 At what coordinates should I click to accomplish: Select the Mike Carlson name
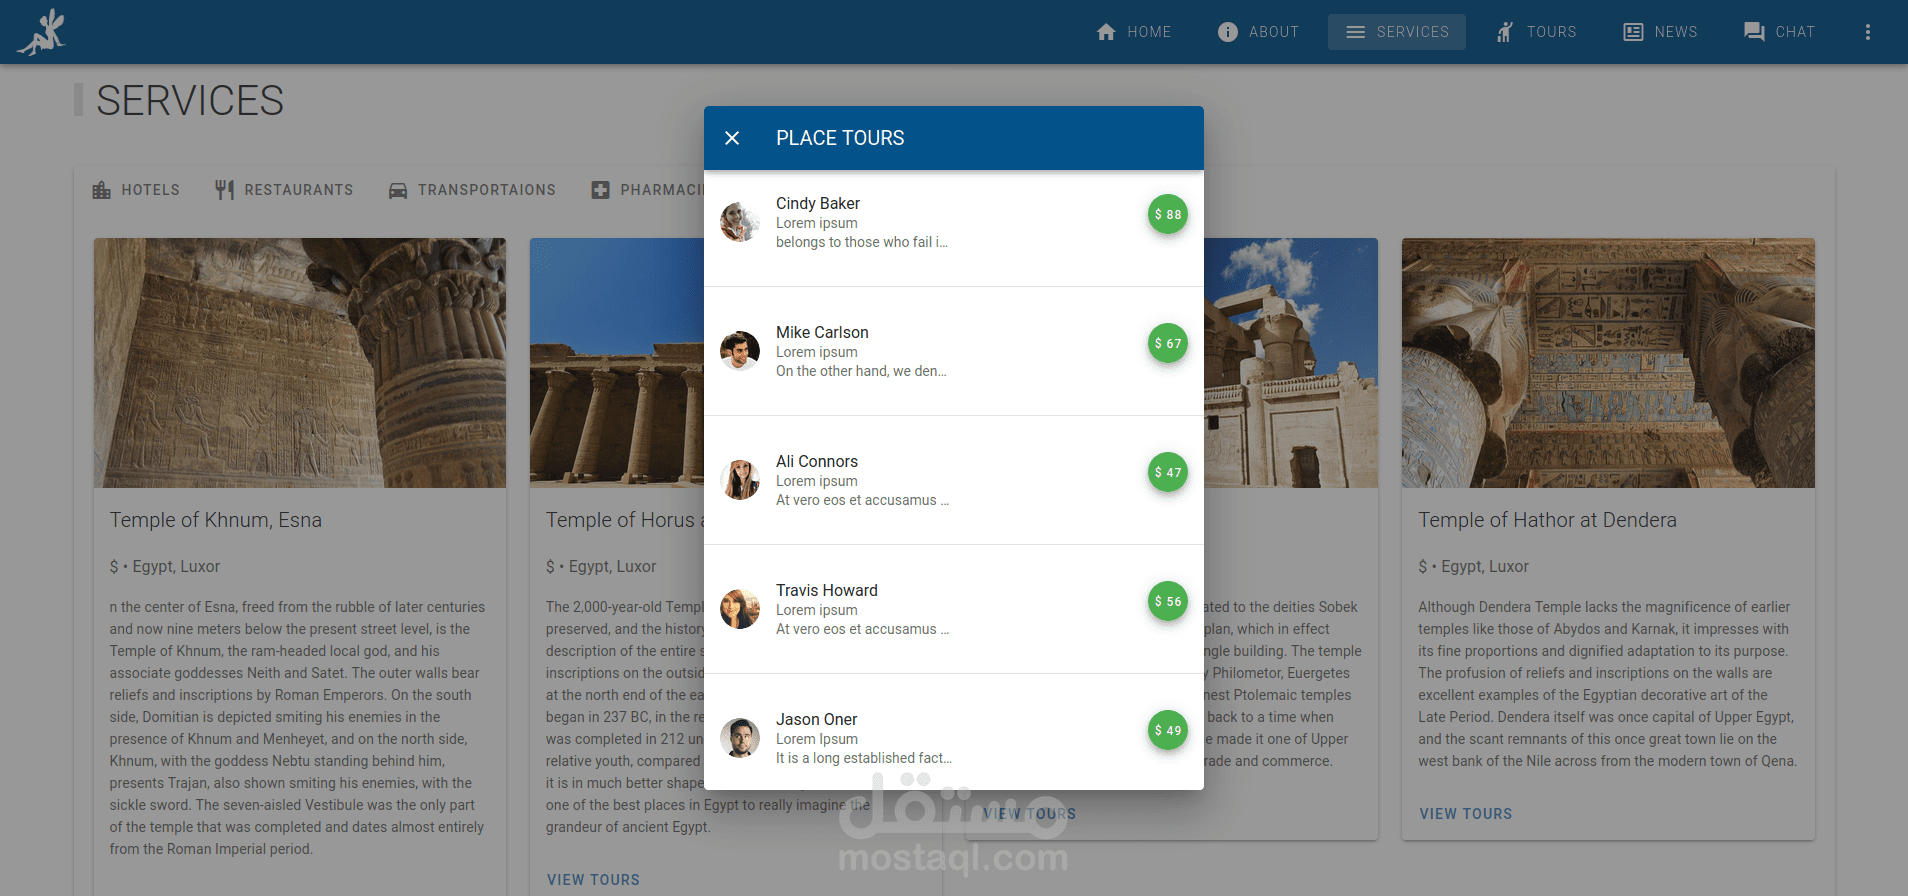coord(822,332)
